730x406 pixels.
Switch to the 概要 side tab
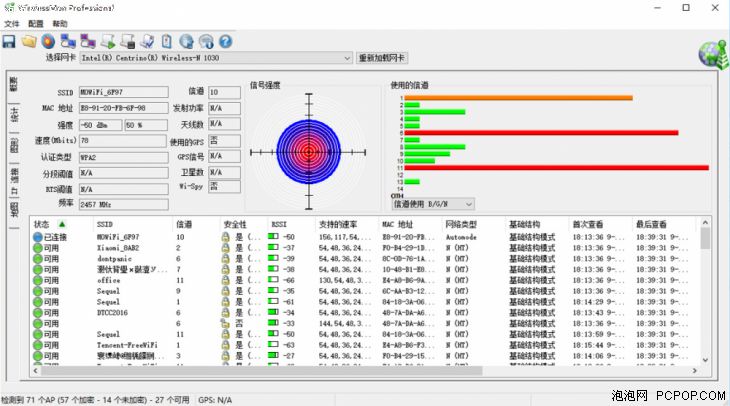click(14, 85)
